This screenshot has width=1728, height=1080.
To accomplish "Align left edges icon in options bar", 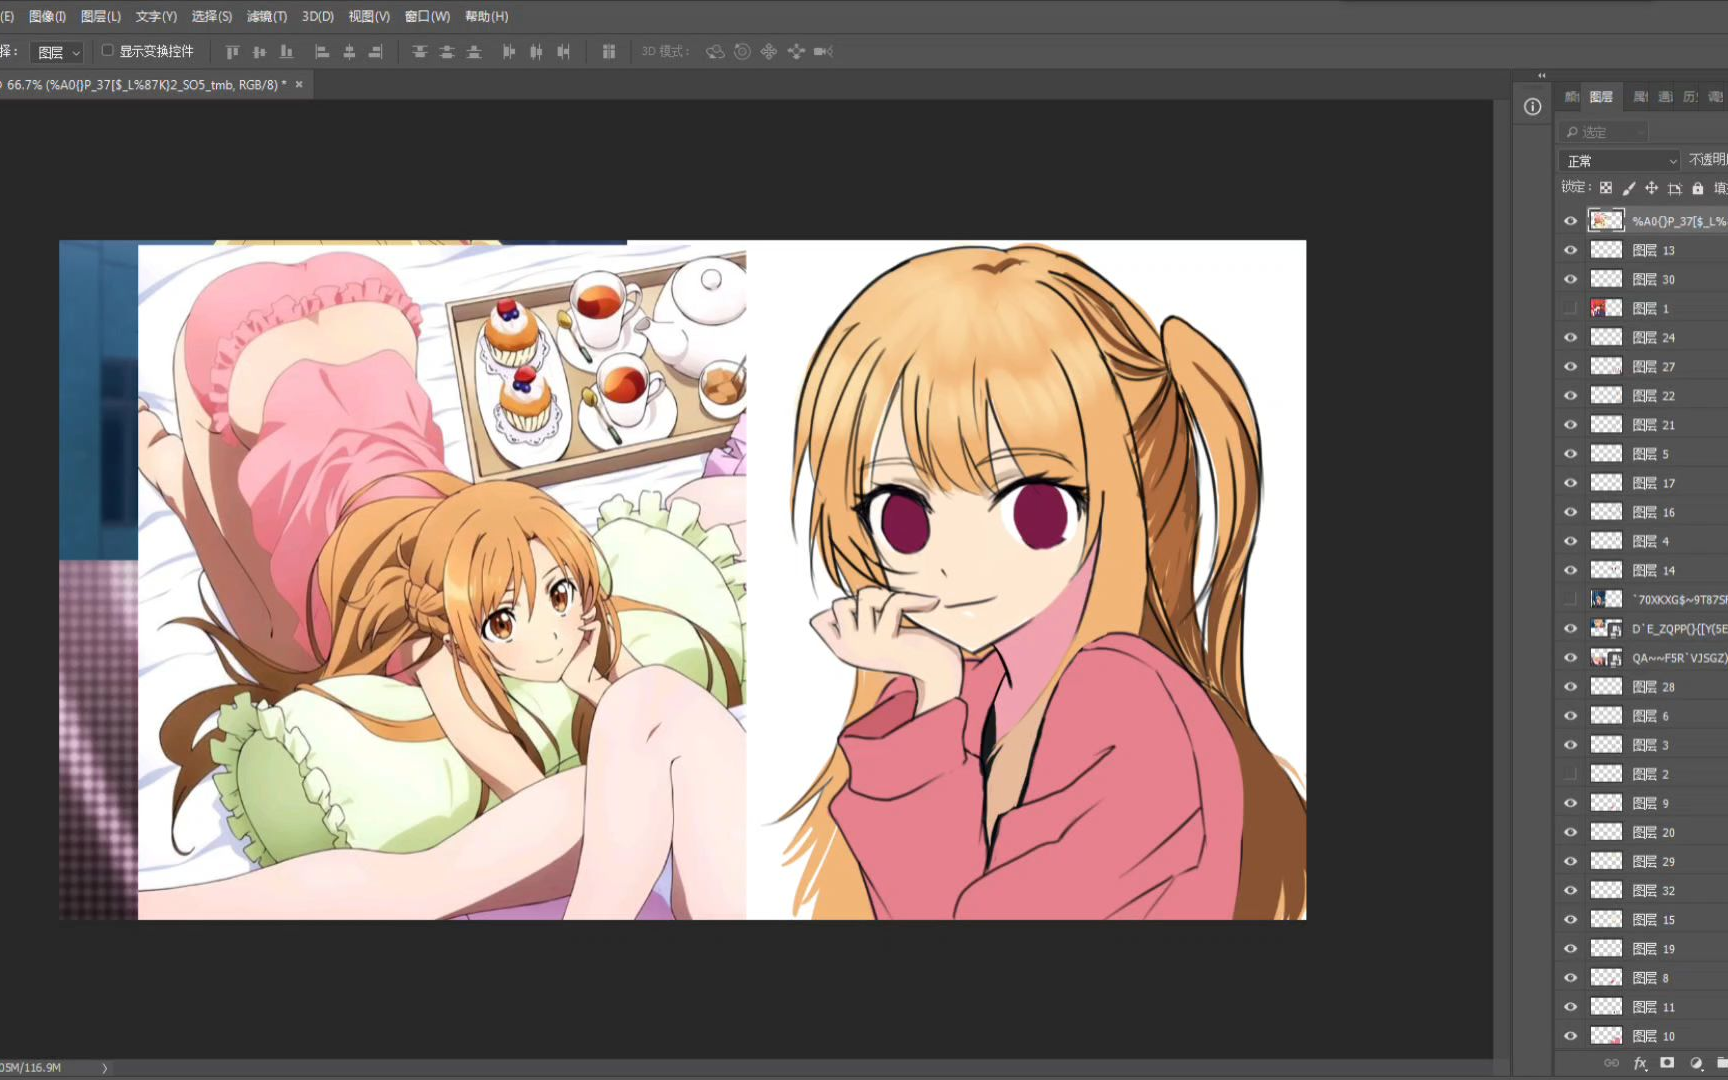I will tap(322, 52).
